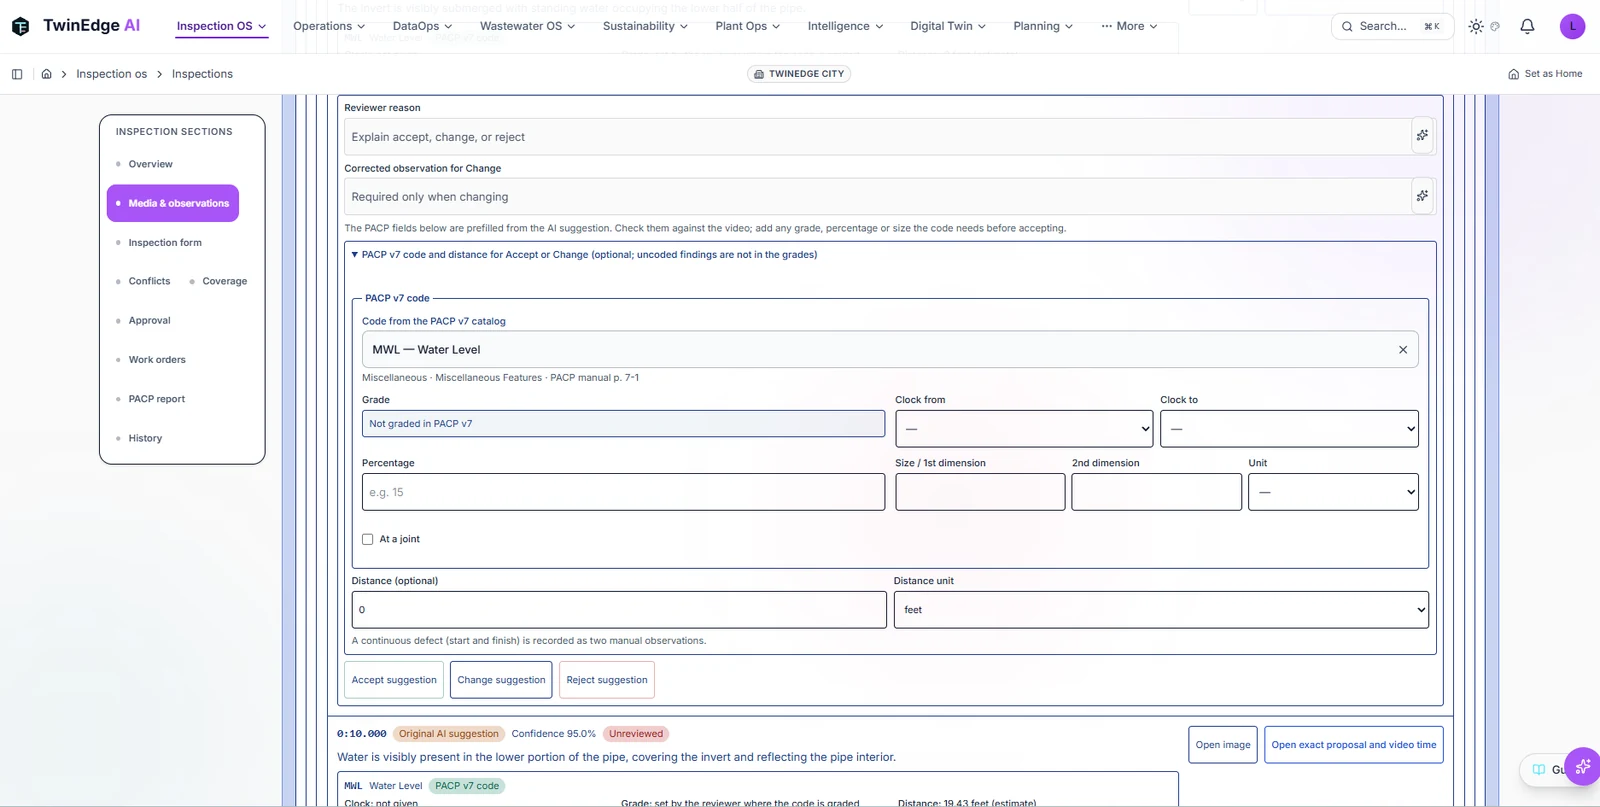Expand the Operations menu

pos(329,26)
